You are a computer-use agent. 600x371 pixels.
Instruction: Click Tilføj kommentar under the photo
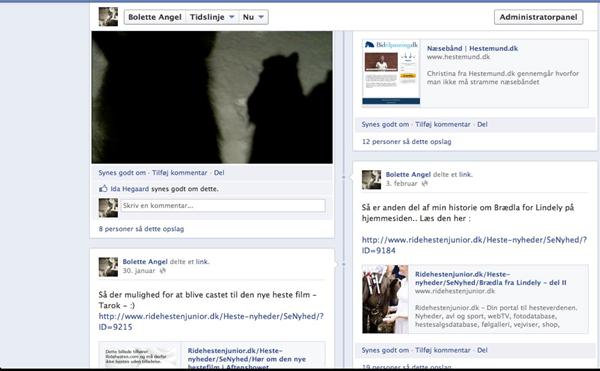coord(179,173)
